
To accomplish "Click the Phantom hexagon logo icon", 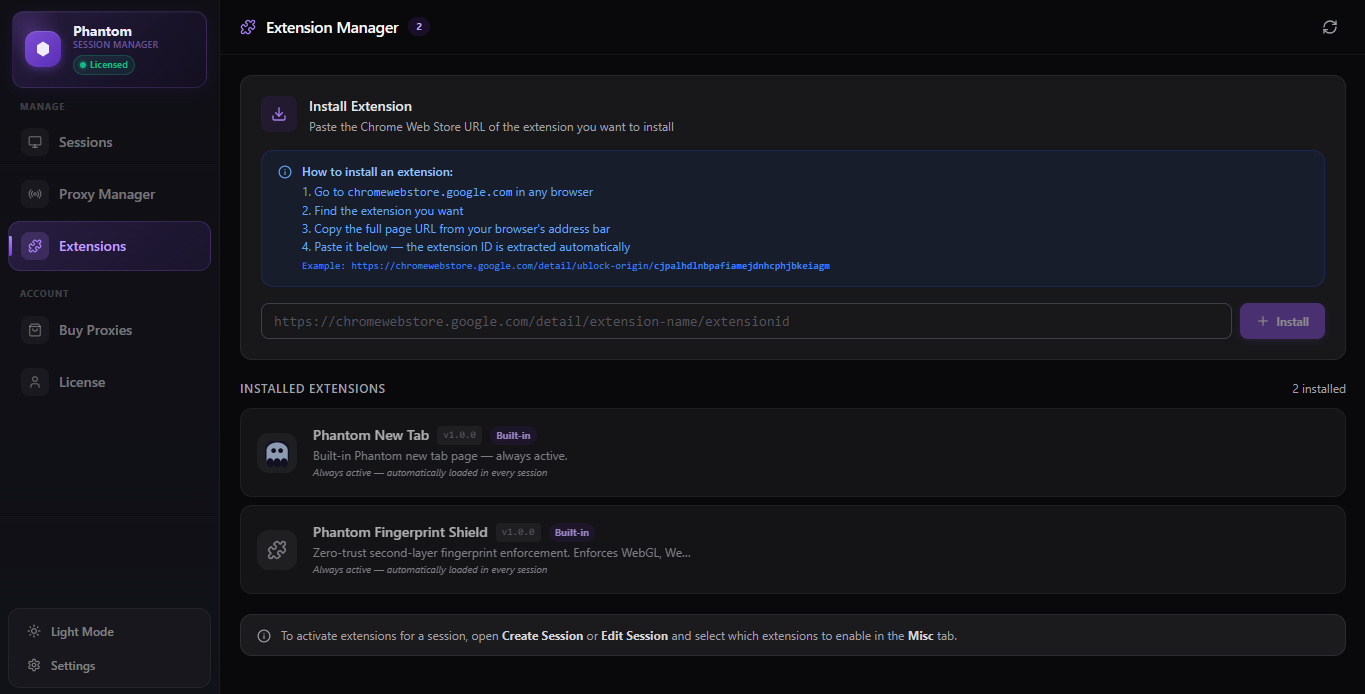I will point(43,49).
